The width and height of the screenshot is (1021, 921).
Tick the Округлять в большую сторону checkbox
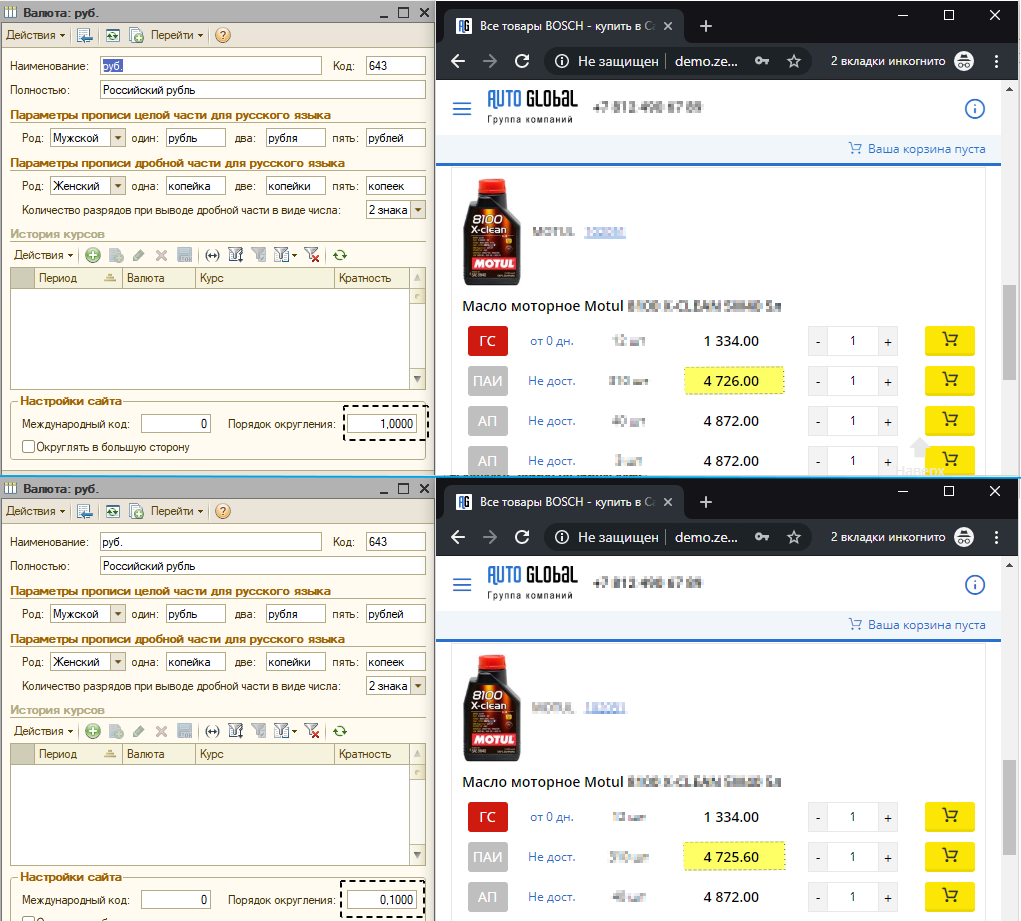(29, 447)
